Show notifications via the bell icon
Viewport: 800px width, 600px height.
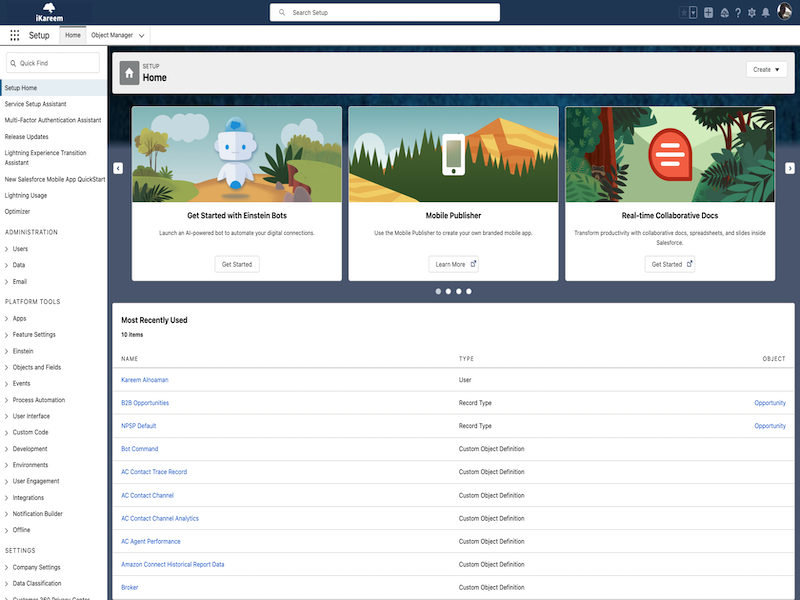(765, 13)
